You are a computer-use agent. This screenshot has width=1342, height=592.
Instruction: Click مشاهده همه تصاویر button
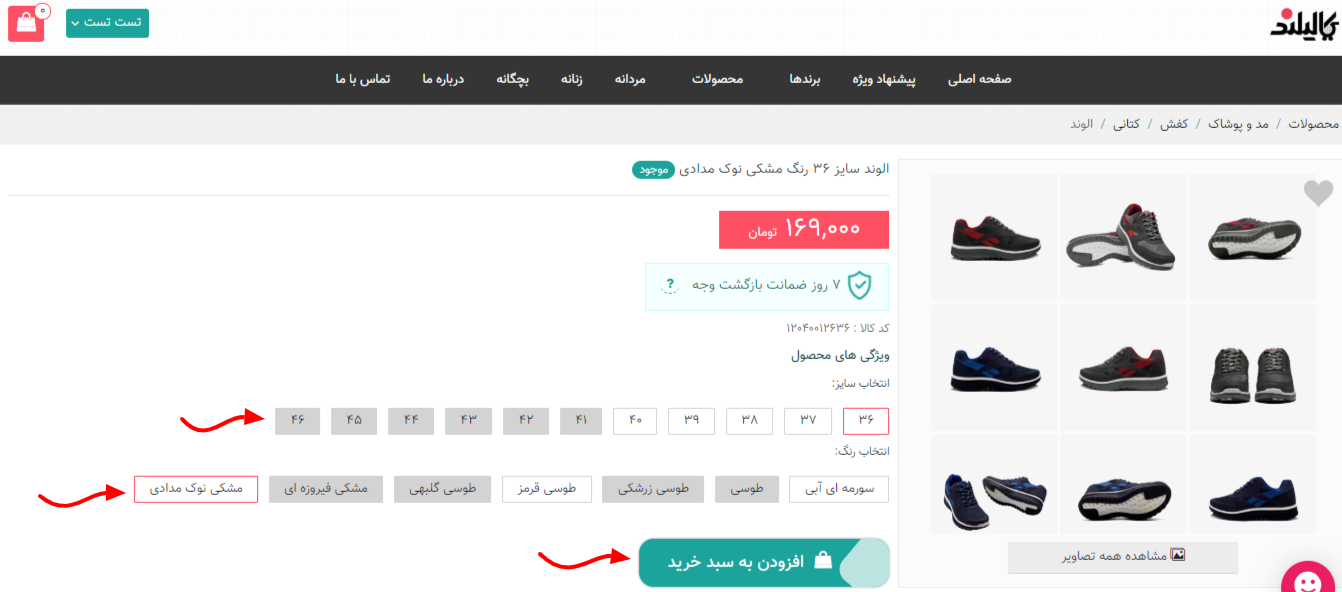[1123, 557]
